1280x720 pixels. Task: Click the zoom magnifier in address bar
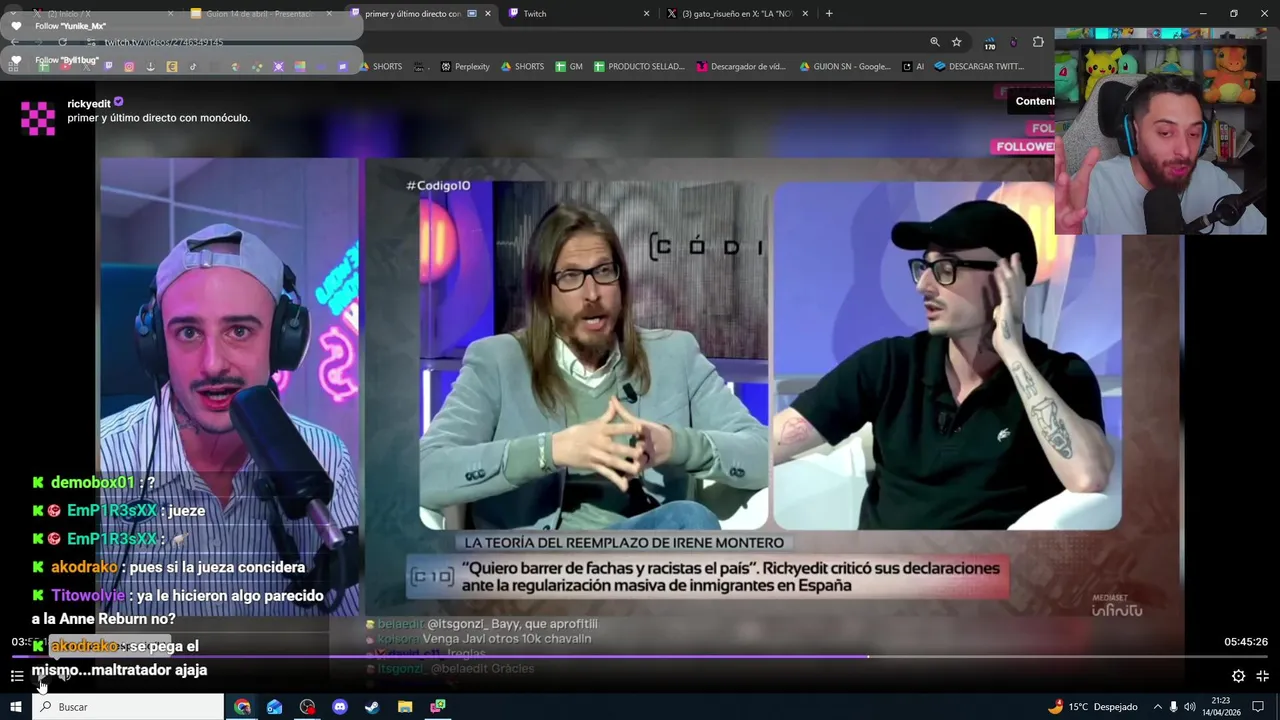934,42
